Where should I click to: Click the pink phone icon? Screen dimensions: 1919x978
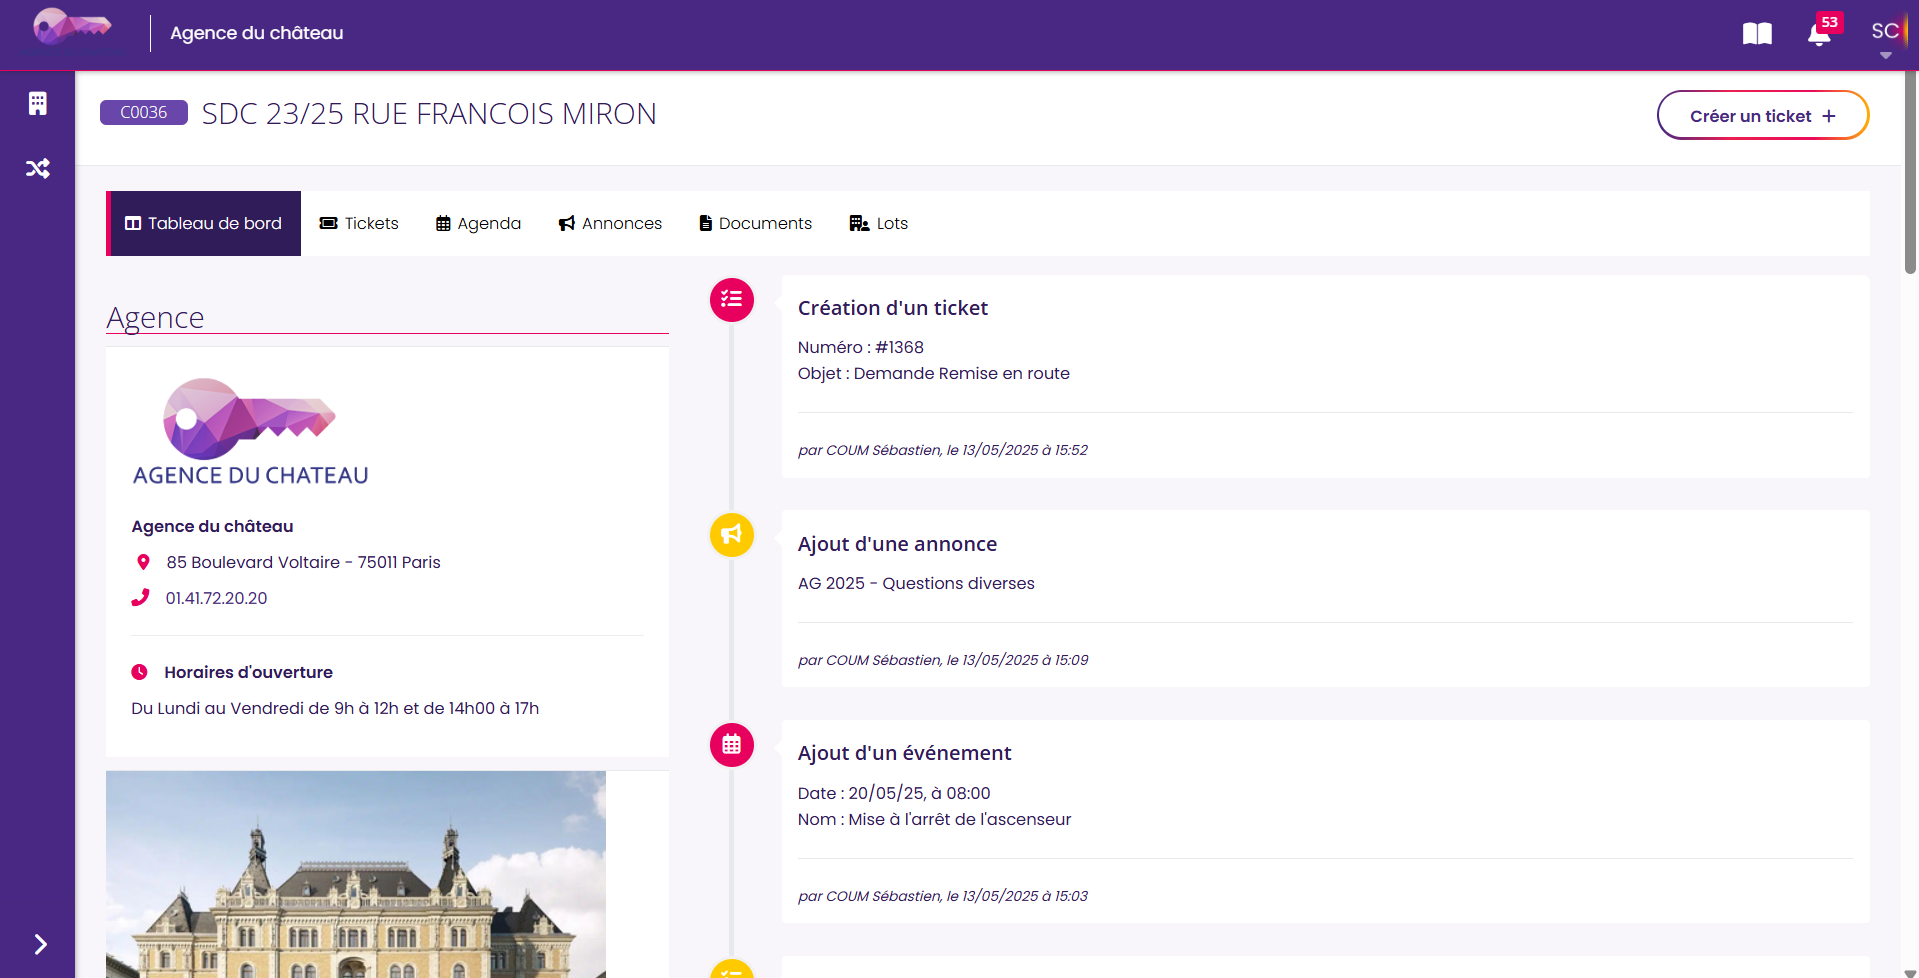[x=141, y=598]
